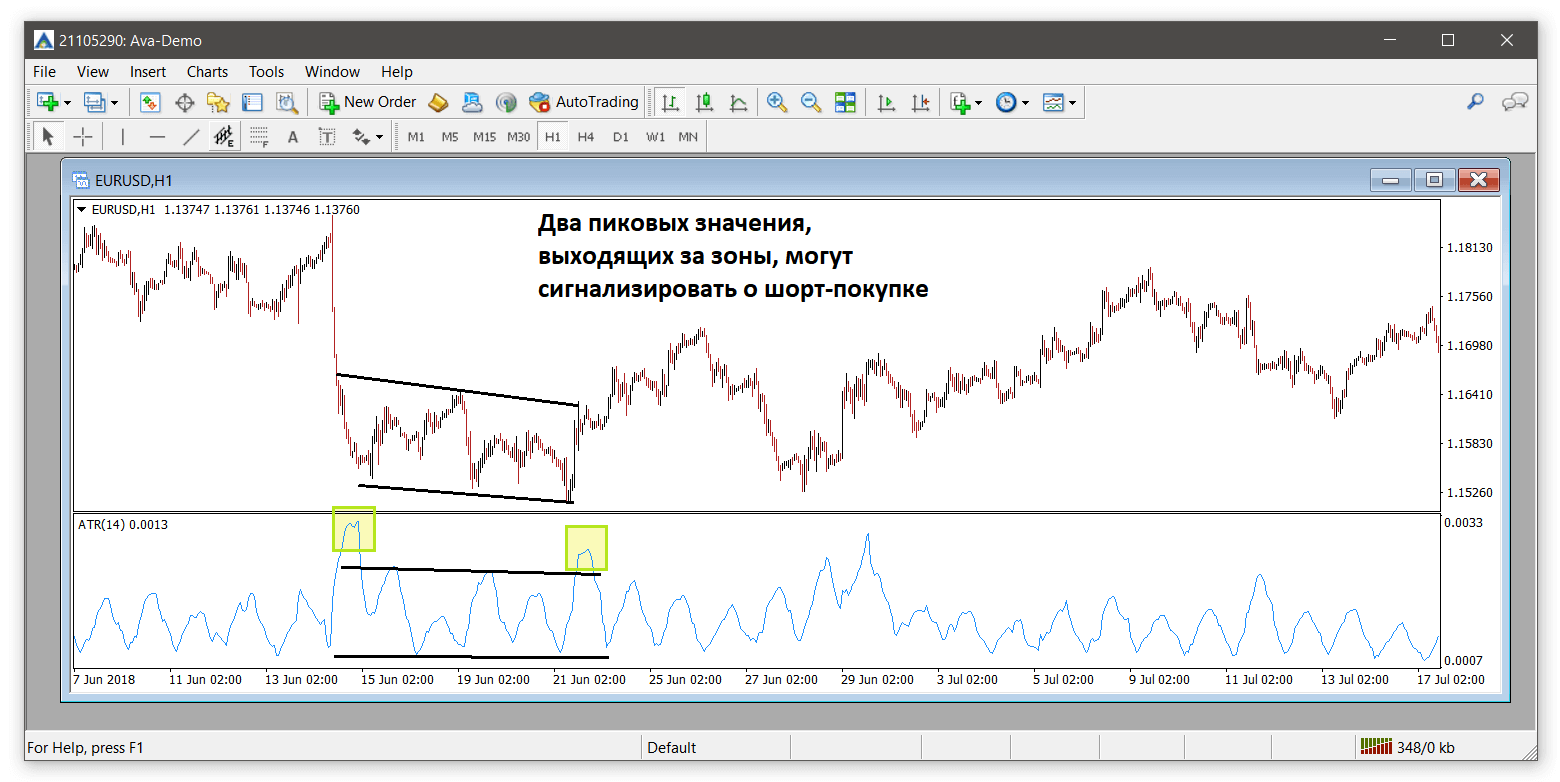Minimize the EURUSD,H1 chart window
This screenshot has height=782, width=1560.
pyautogui.click(x=1390, y=180)
